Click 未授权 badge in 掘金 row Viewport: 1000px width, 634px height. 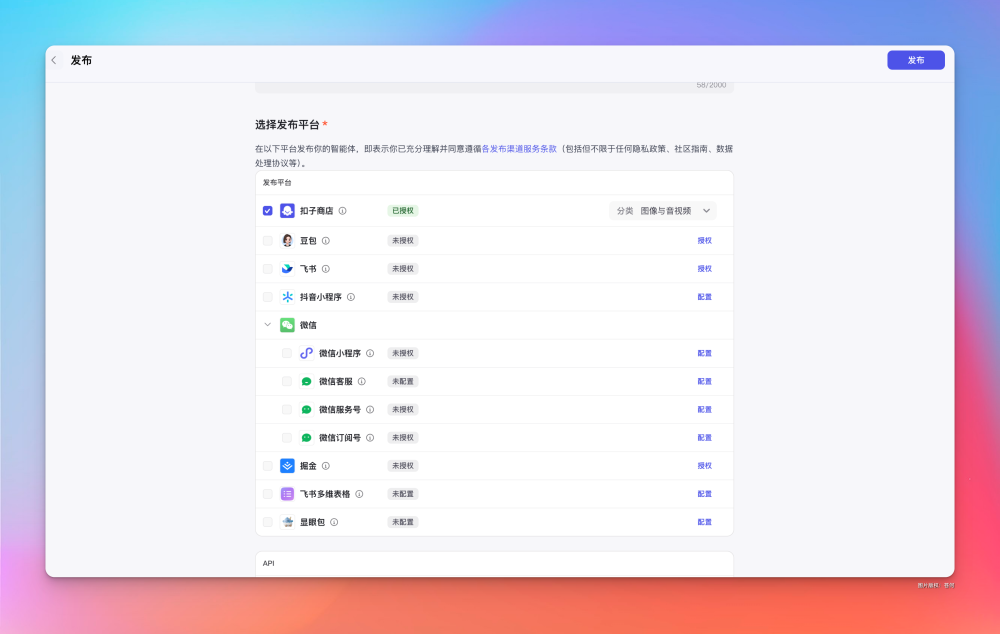point(402,466)
